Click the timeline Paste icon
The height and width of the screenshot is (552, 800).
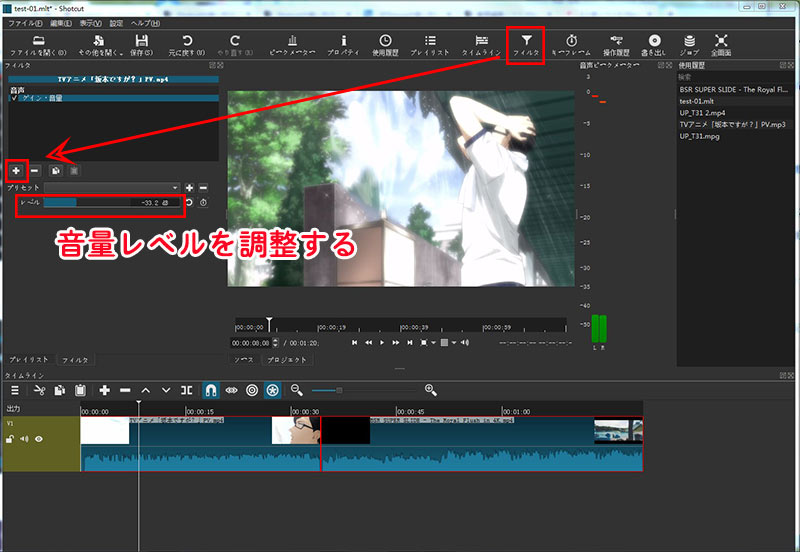pyautogui.click(x=80, y=390)
